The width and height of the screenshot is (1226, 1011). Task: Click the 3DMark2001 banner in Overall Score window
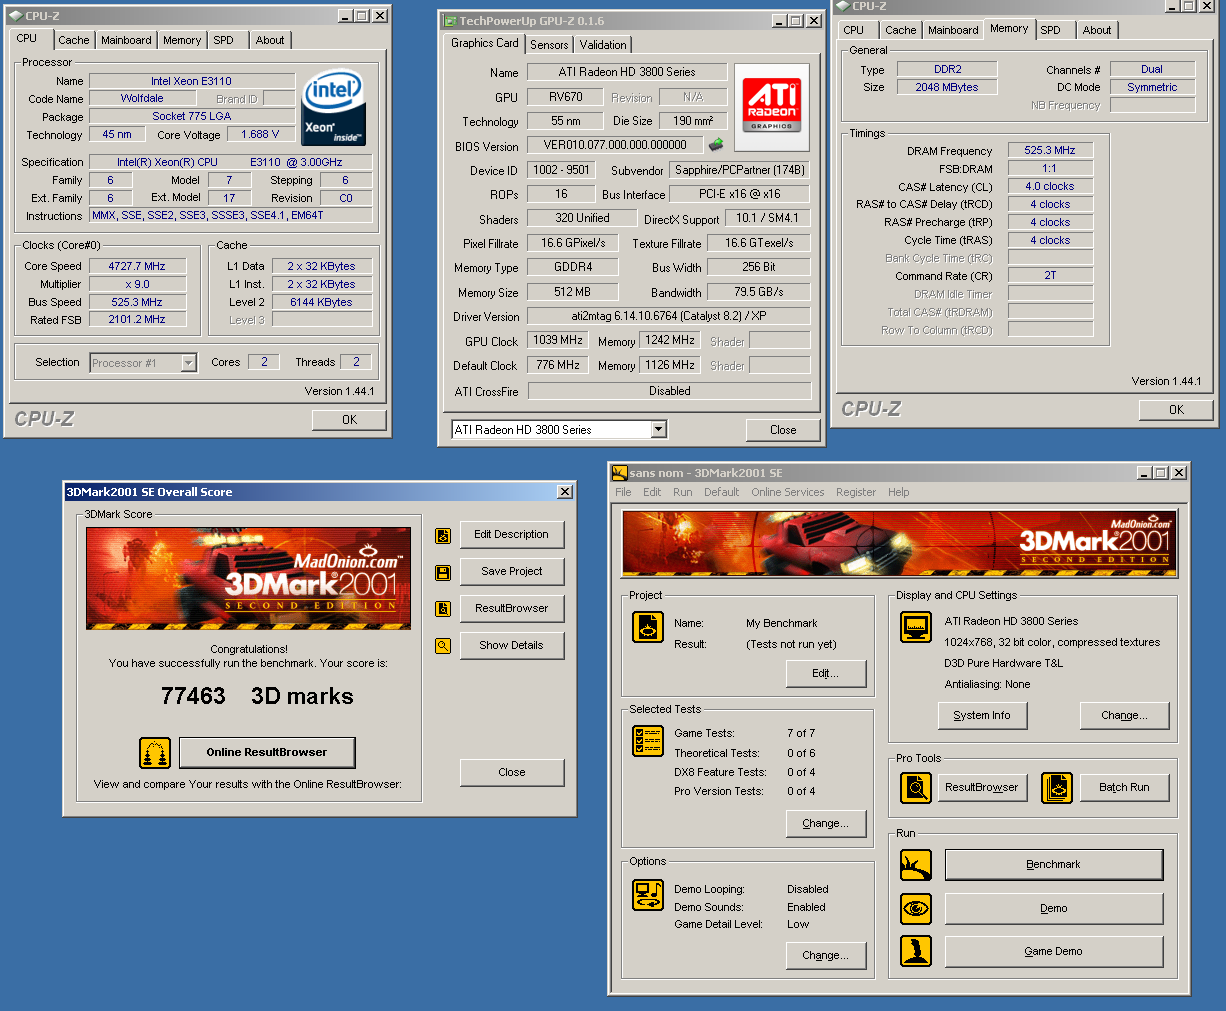pyautogui.click(x=248, y=578)
